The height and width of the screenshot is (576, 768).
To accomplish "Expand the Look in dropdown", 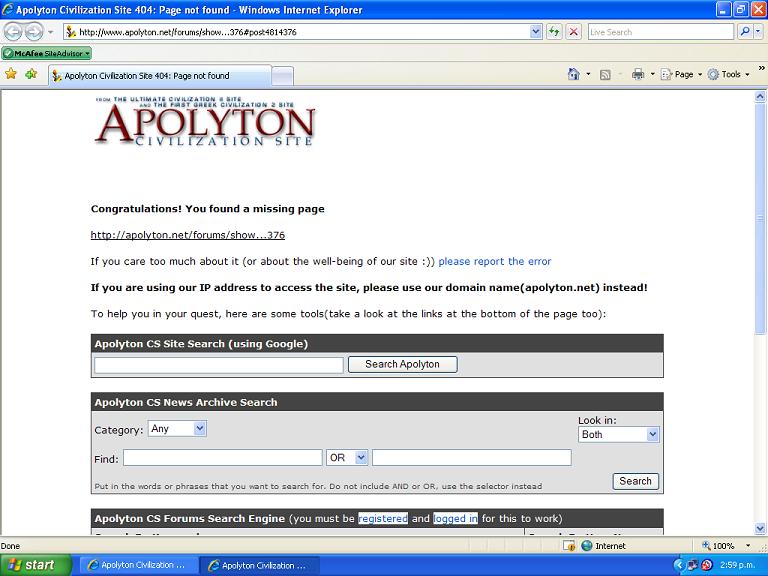I will tap(619, 435).
